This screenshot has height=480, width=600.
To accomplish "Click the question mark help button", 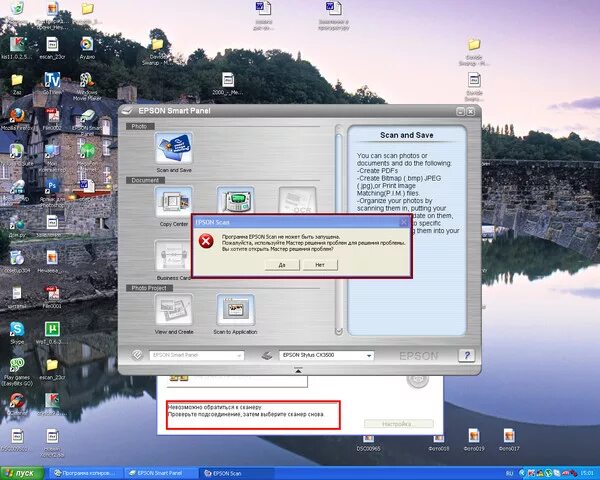I will click(466, 356).
